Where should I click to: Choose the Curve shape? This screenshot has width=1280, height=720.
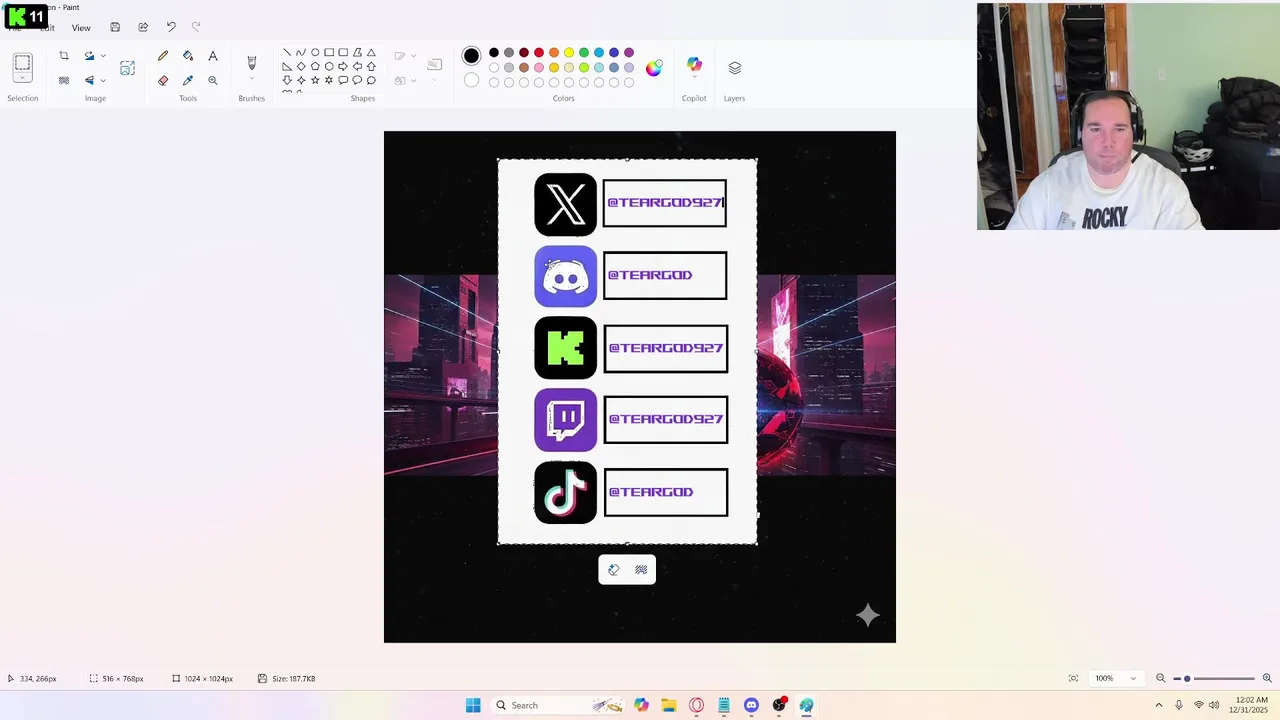pyautogui.click(x=301, y=53)
